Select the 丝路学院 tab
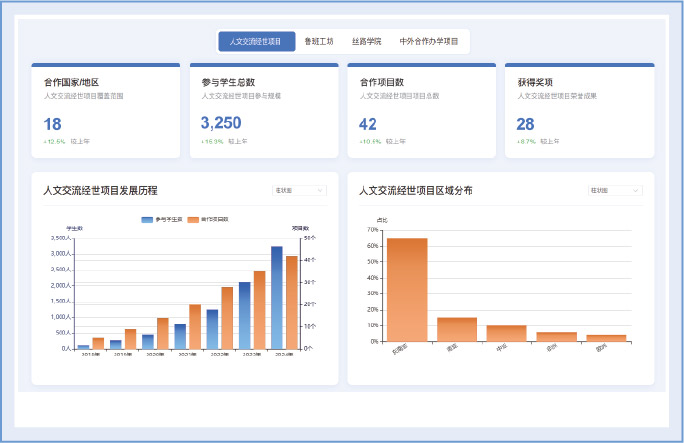This screenshot has height=443, width=684. (x=366, y=42)
